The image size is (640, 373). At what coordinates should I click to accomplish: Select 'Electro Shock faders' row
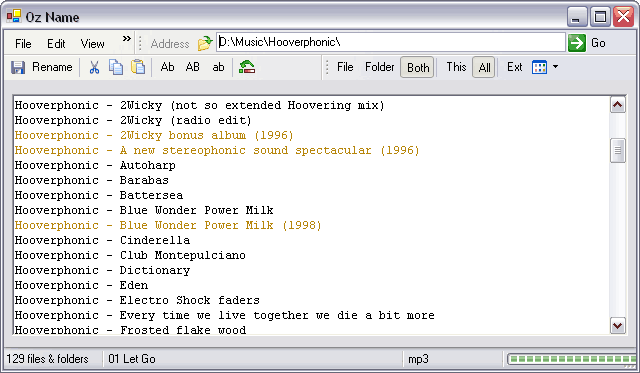tap(137, 301)
